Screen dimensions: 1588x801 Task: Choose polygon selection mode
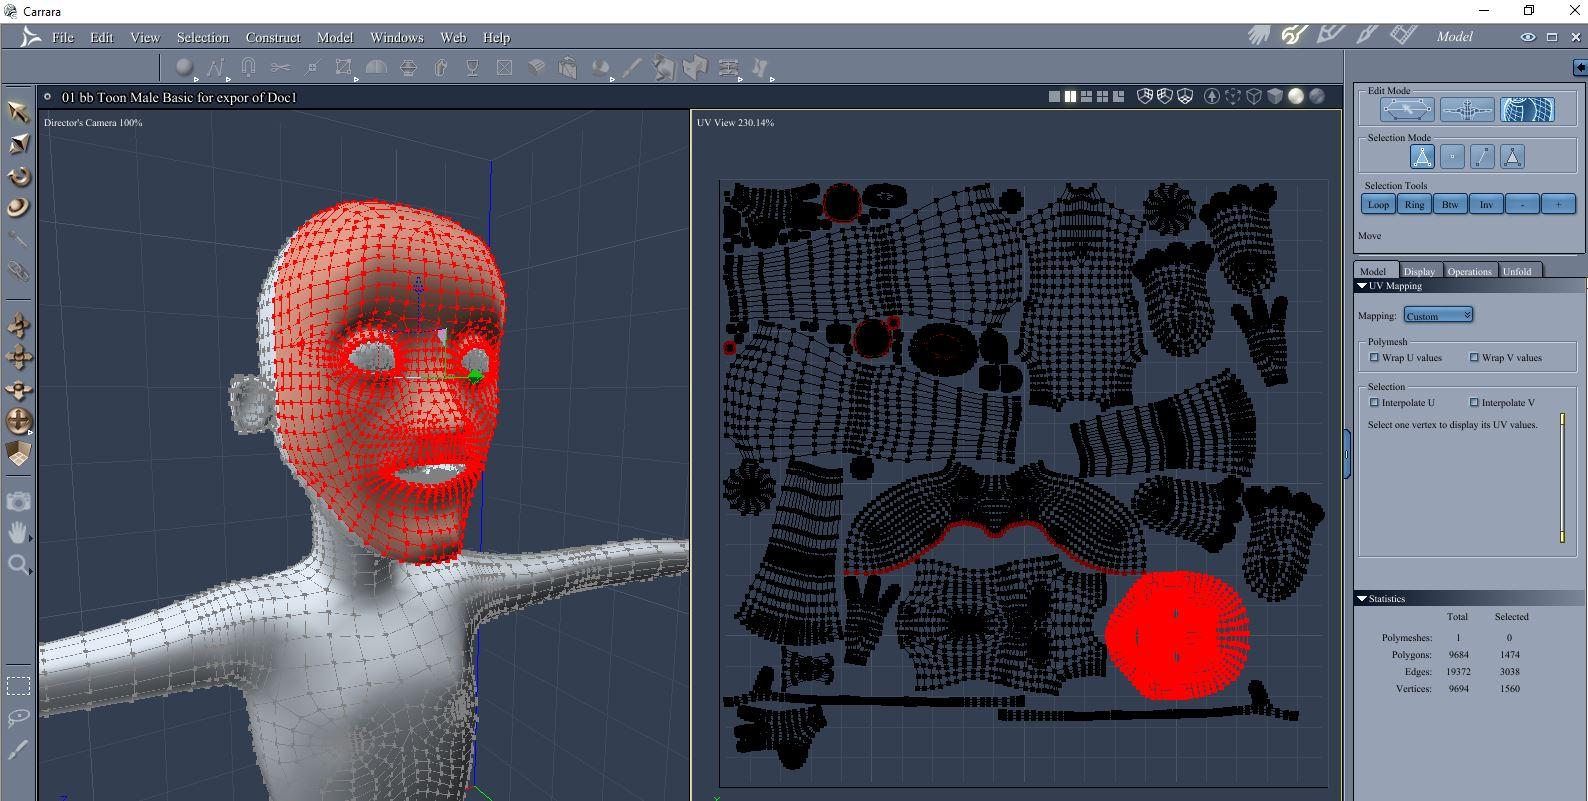coord(1512,156)
